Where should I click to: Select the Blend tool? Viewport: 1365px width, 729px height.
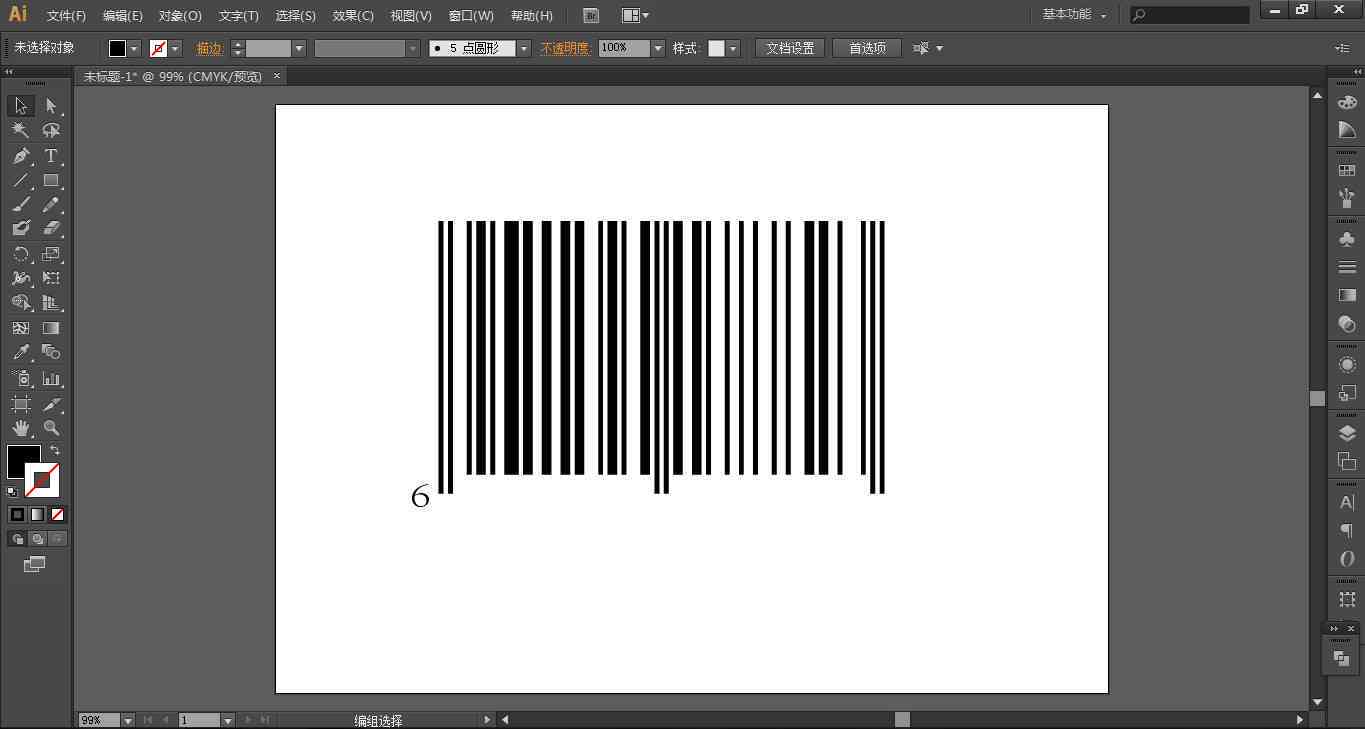click(x=51, y=352)
